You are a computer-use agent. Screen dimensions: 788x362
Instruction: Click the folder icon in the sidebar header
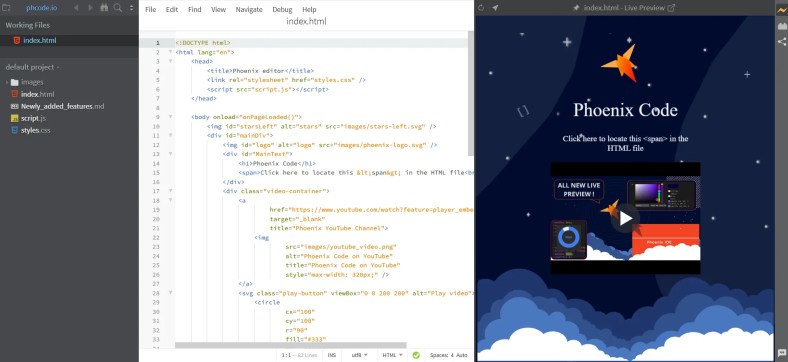click(x=7, y=8)
